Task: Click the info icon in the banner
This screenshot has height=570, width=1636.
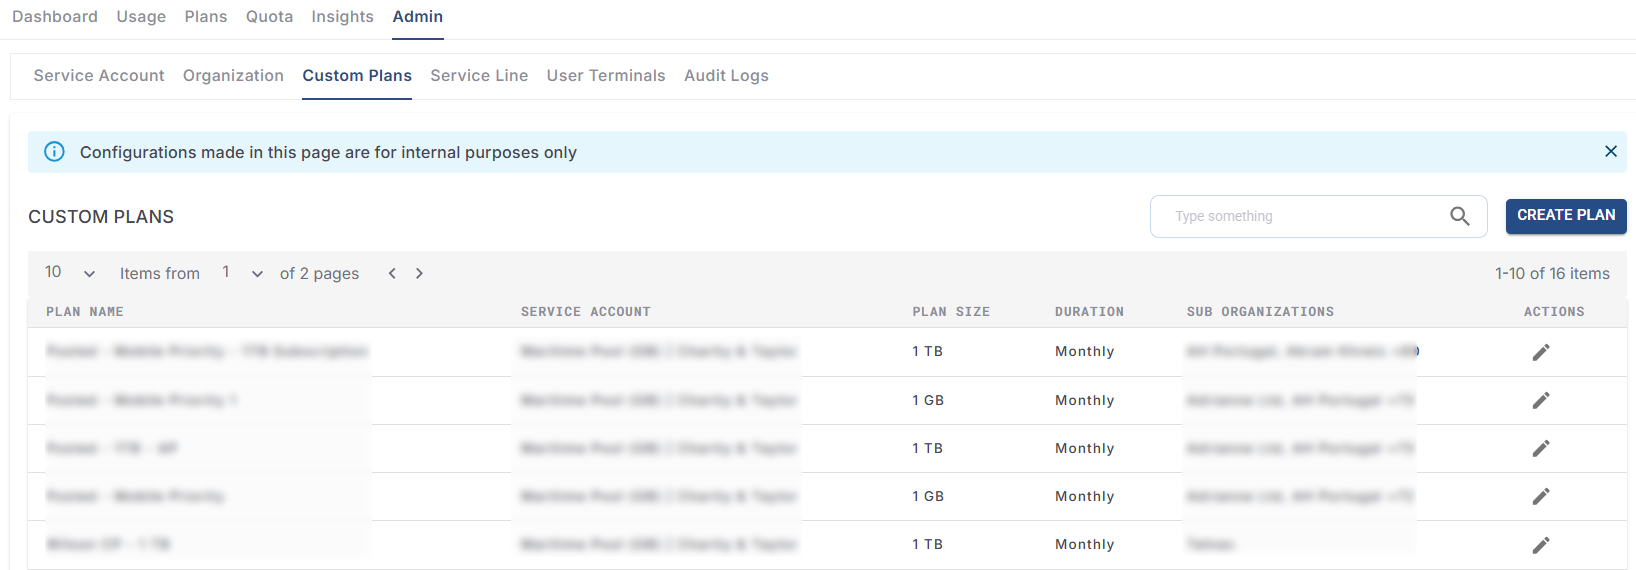Action: point(54,152)
